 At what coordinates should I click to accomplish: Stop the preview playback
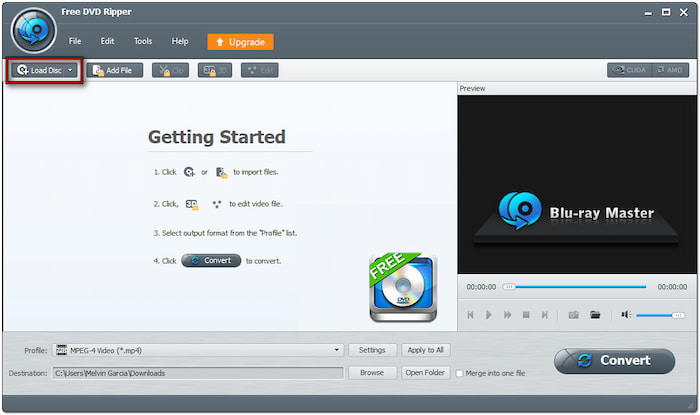[x=525, y=315]
